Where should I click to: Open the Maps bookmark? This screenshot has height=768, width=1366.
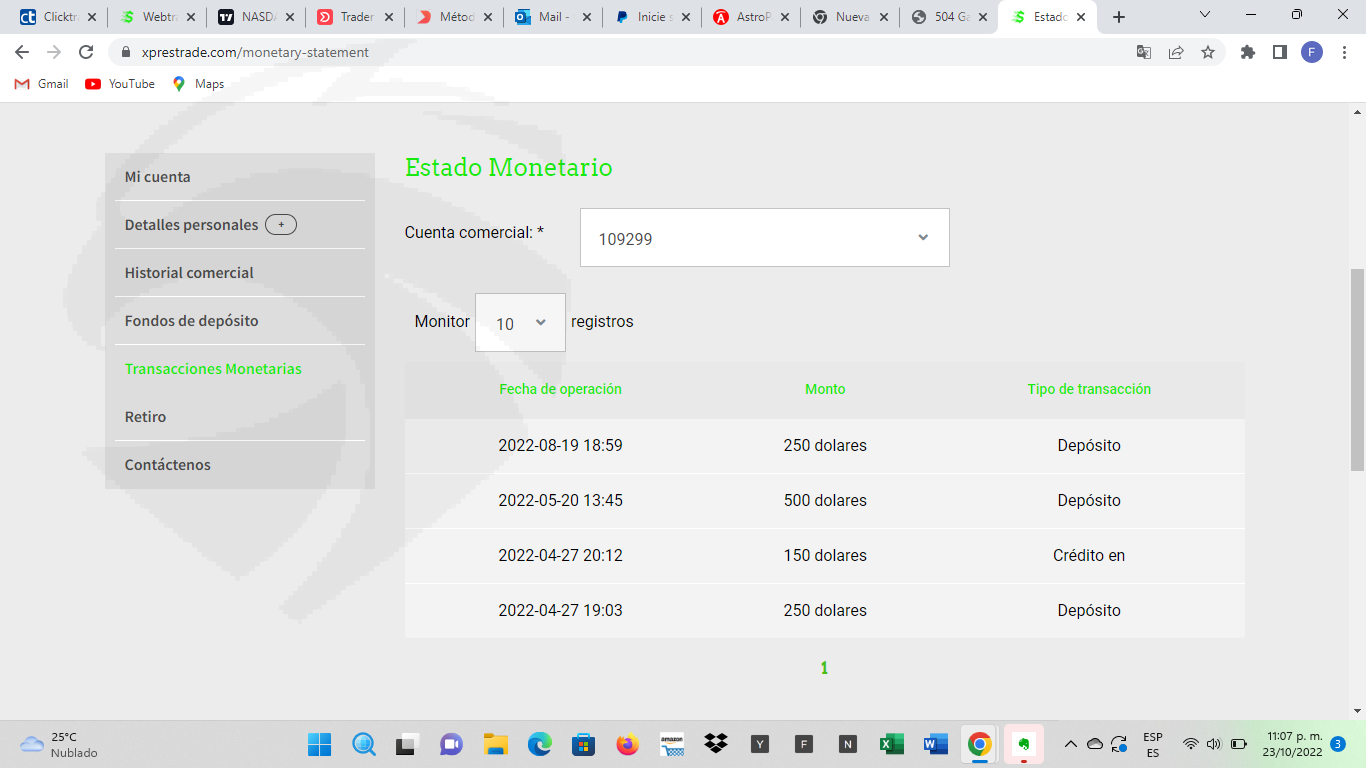point(198,84)
